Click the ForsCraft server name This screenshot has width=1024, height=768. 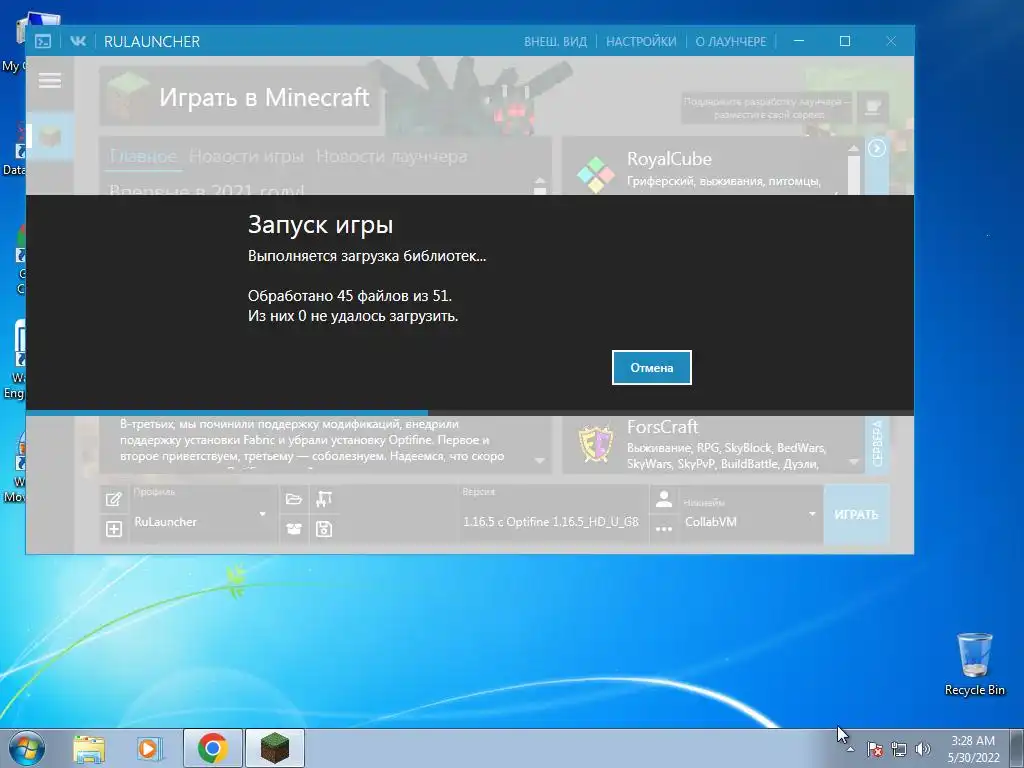coord(663,426)
